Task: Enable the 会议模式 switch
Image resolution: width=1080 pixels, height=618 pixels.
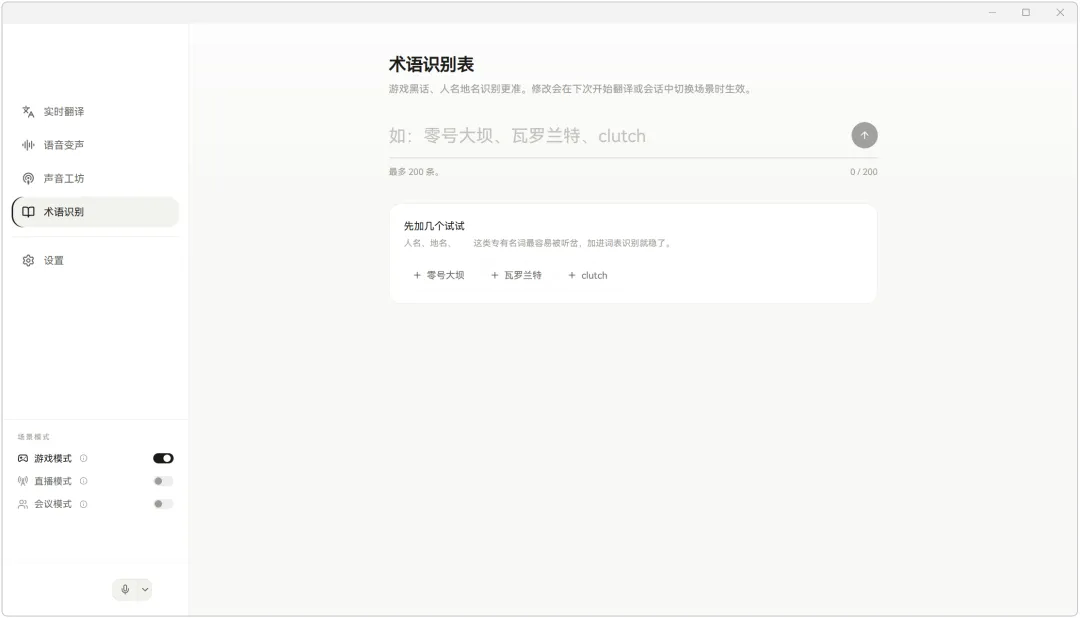Action: point(163,504)
